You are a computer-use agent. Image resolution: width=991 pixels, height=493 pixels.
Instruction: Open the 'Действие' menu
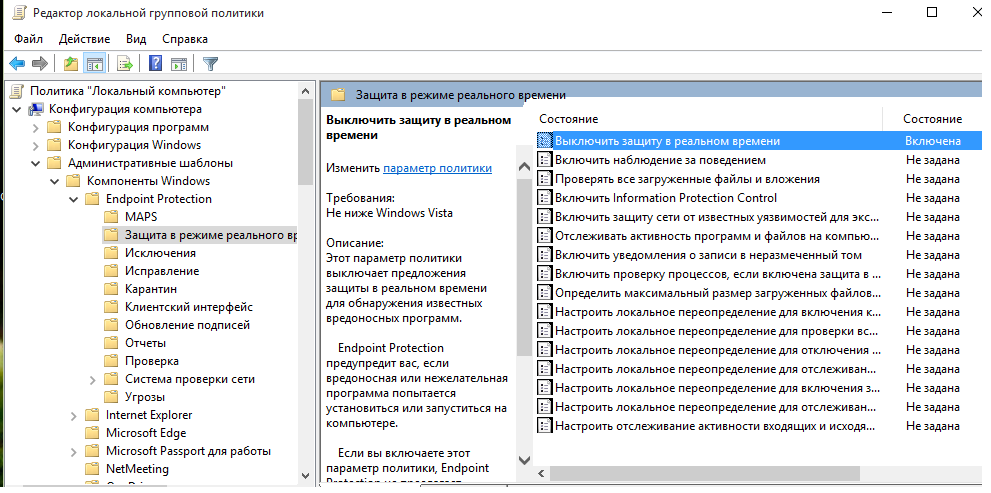click(84, 38)
